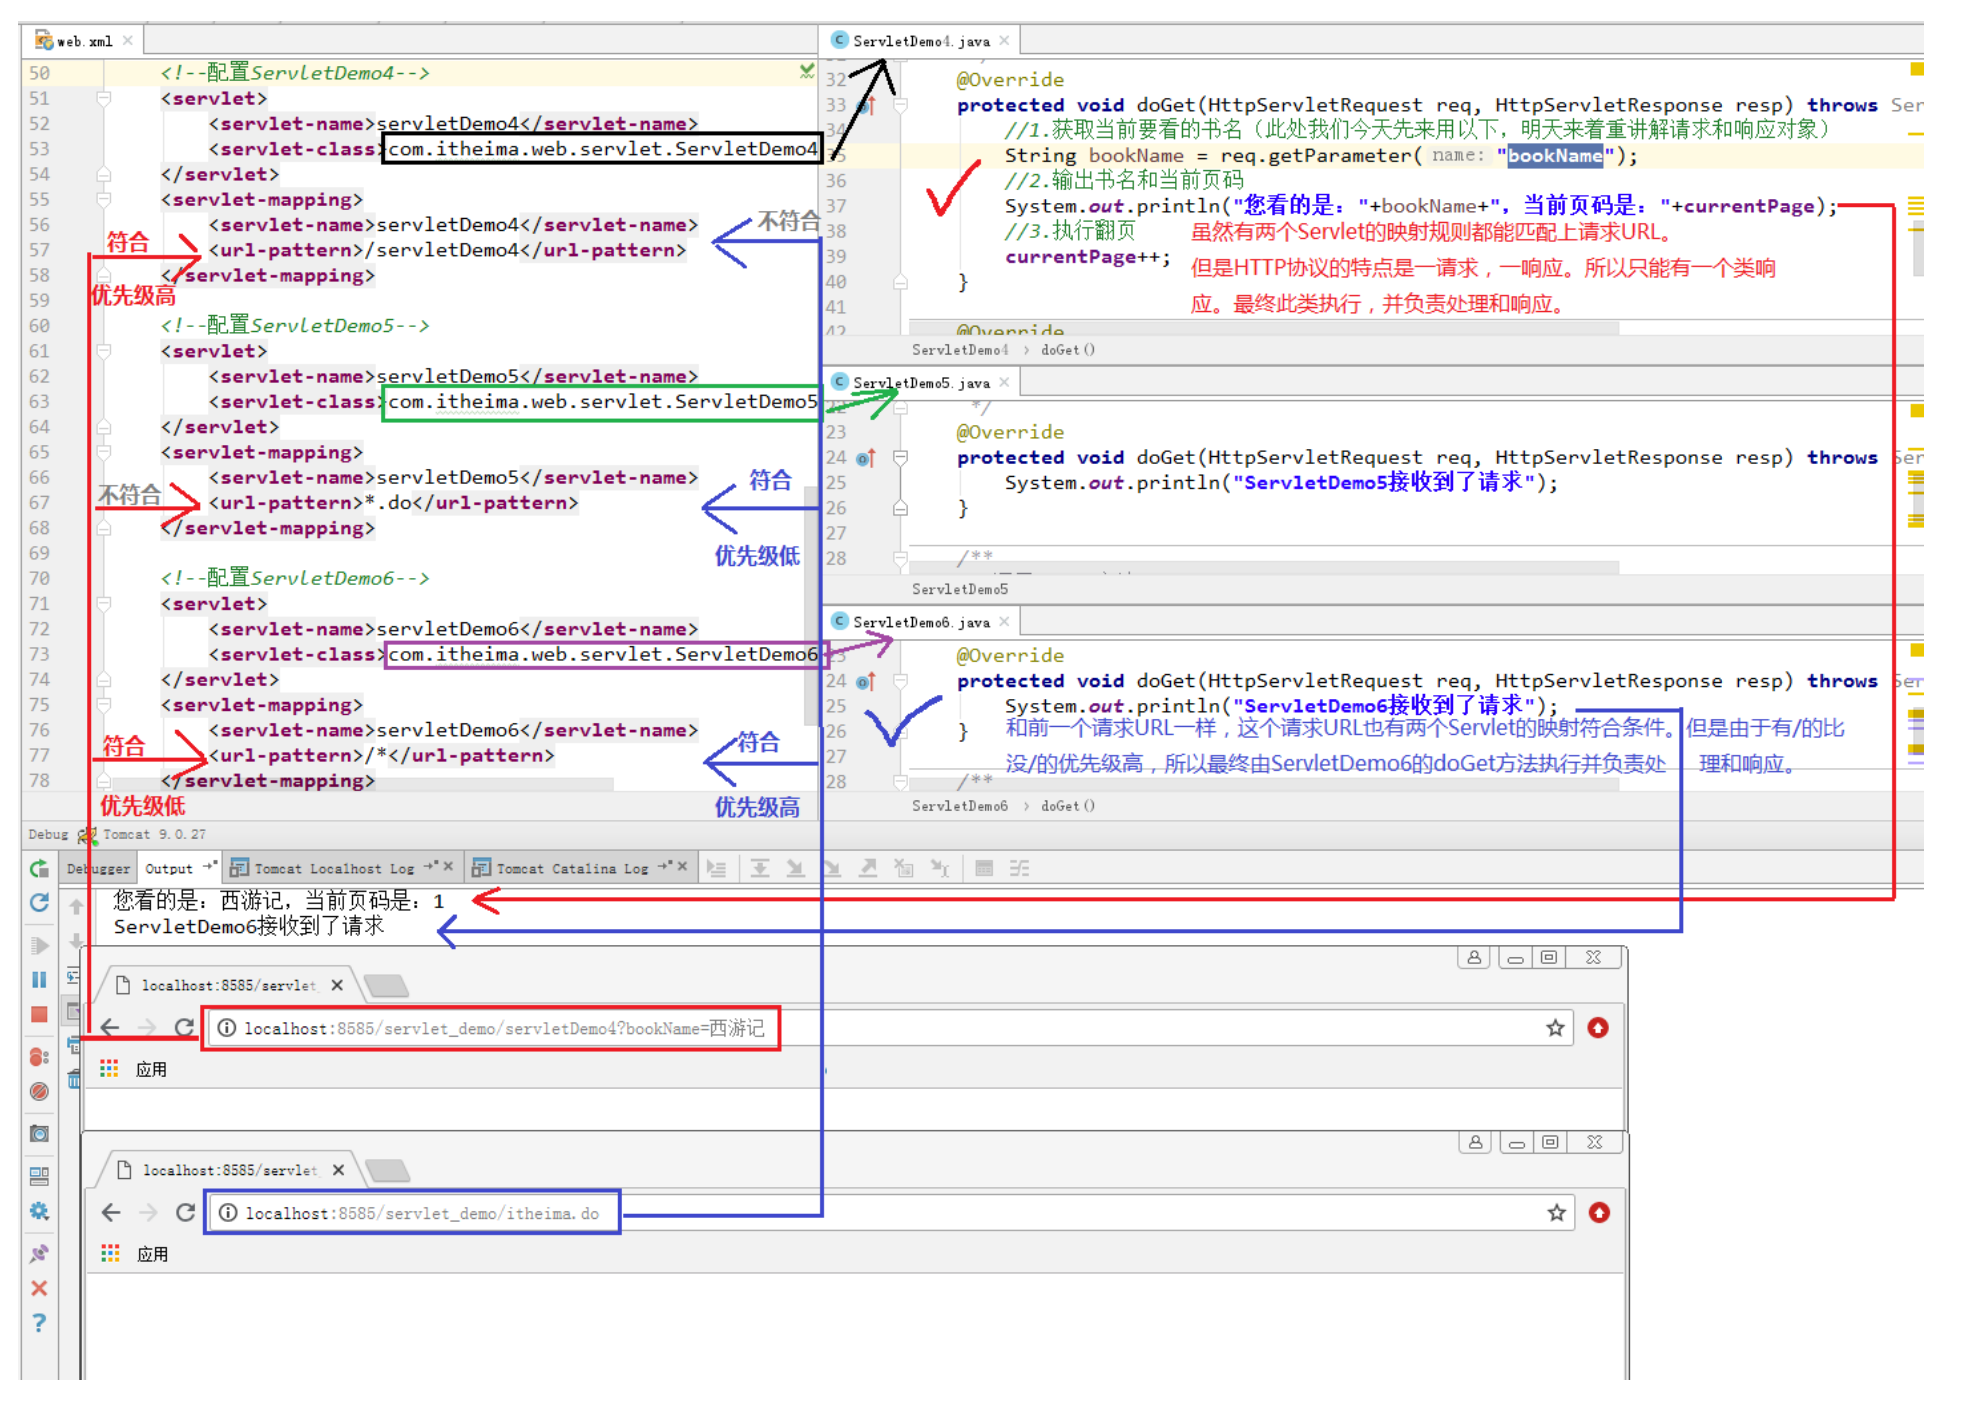Click the blue help question mark icon

click(39, 1323)
